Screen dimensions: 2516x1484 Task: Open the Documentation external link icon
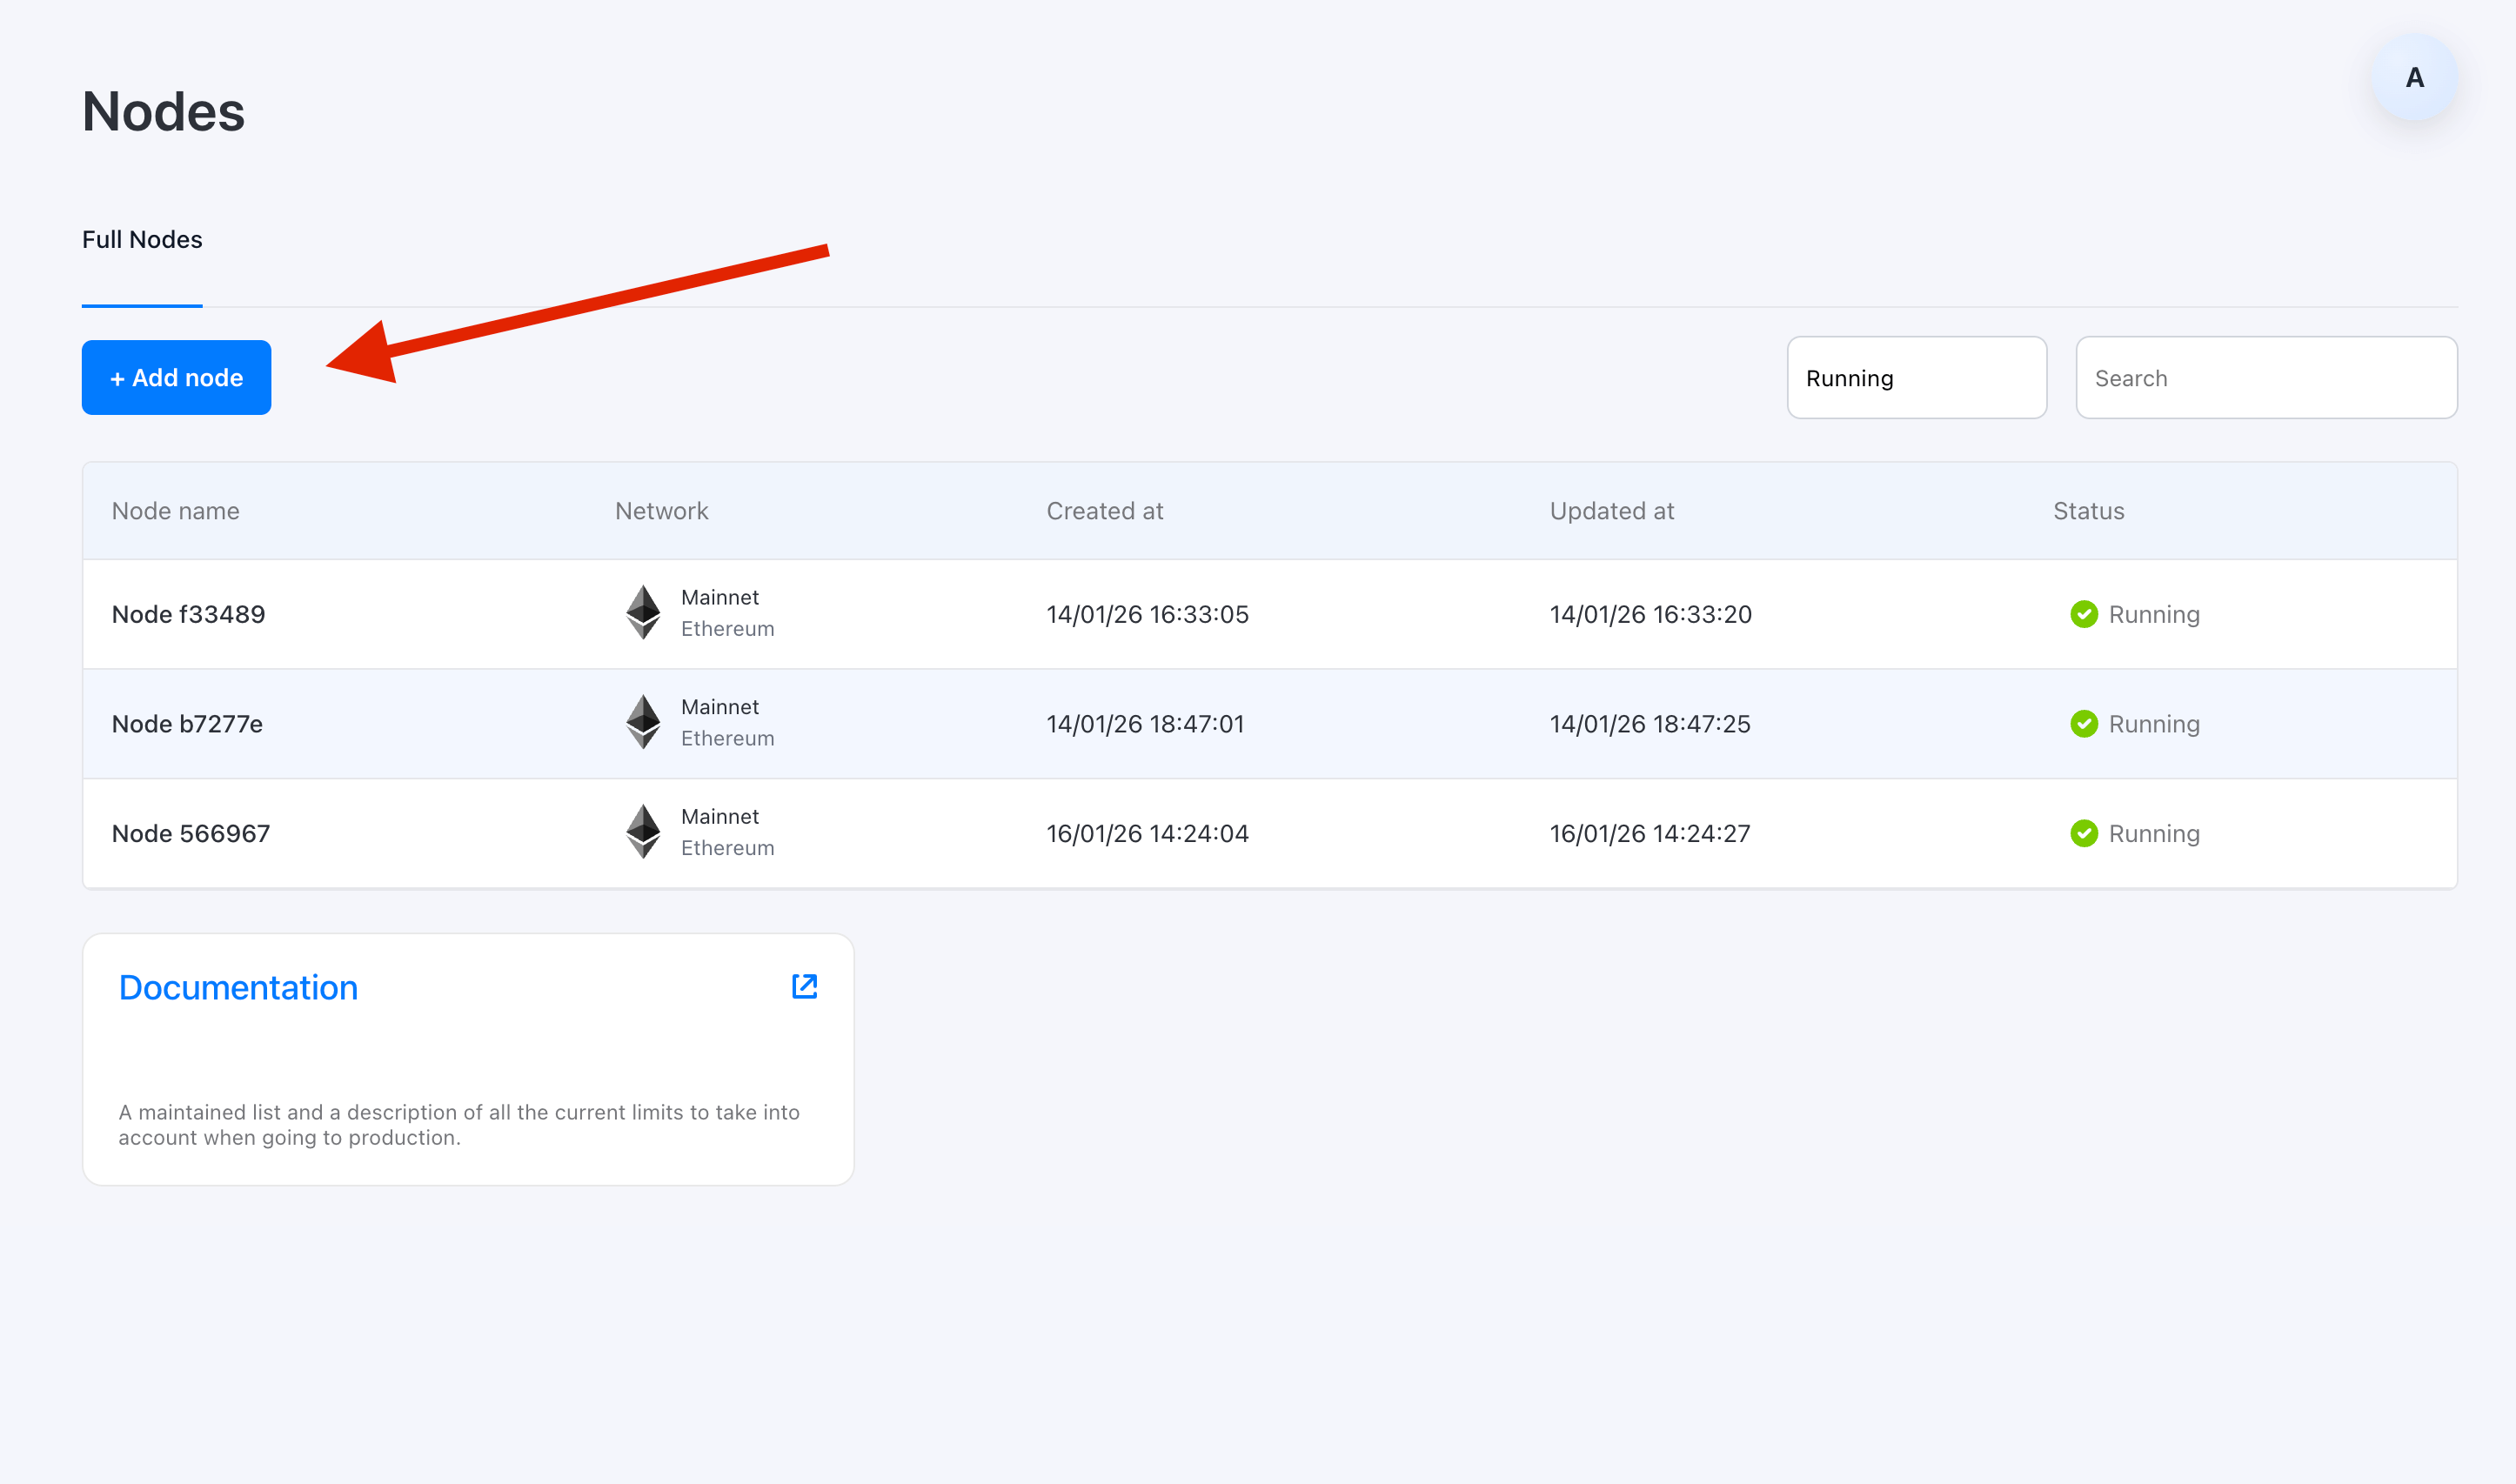[x=804, y=987]
